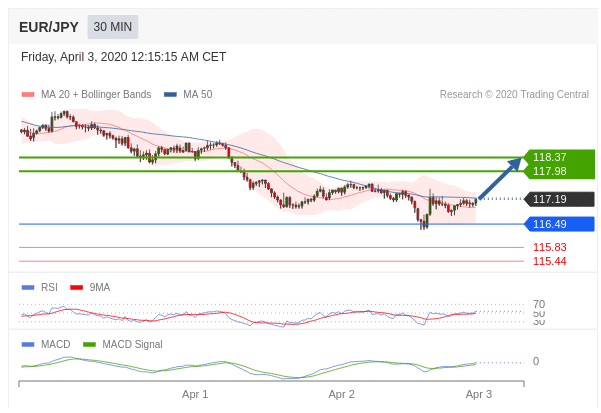Click the Apr 1 time axis label

tap(195, 394)
